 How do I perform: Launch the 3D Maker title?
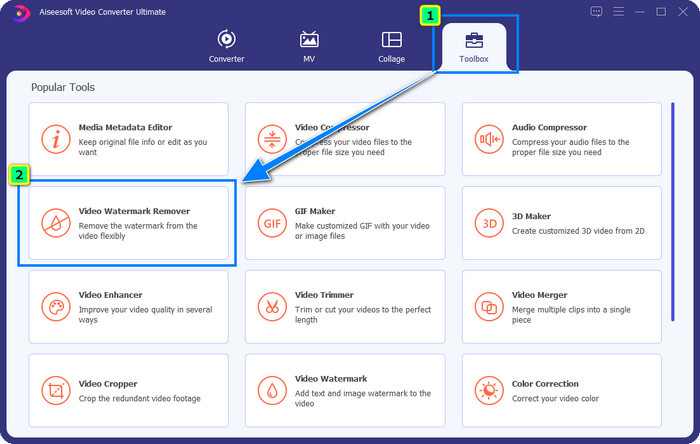click(x=531, y=216)
